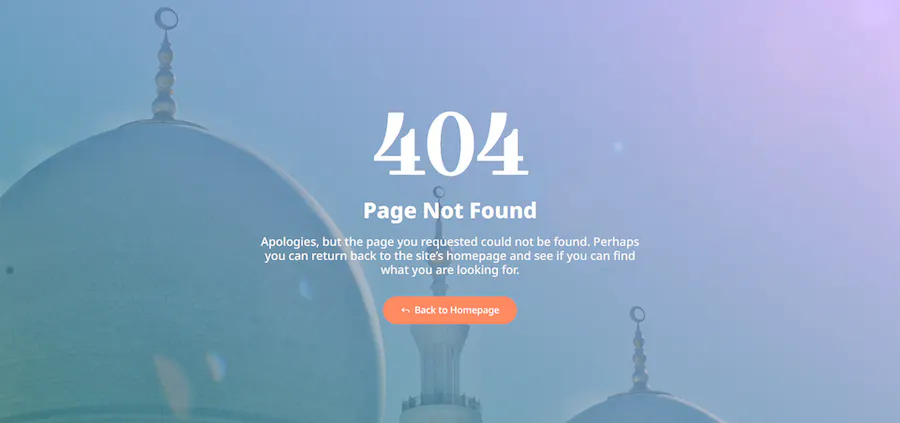Click the dark speck on the left dome

pos(10,270)
